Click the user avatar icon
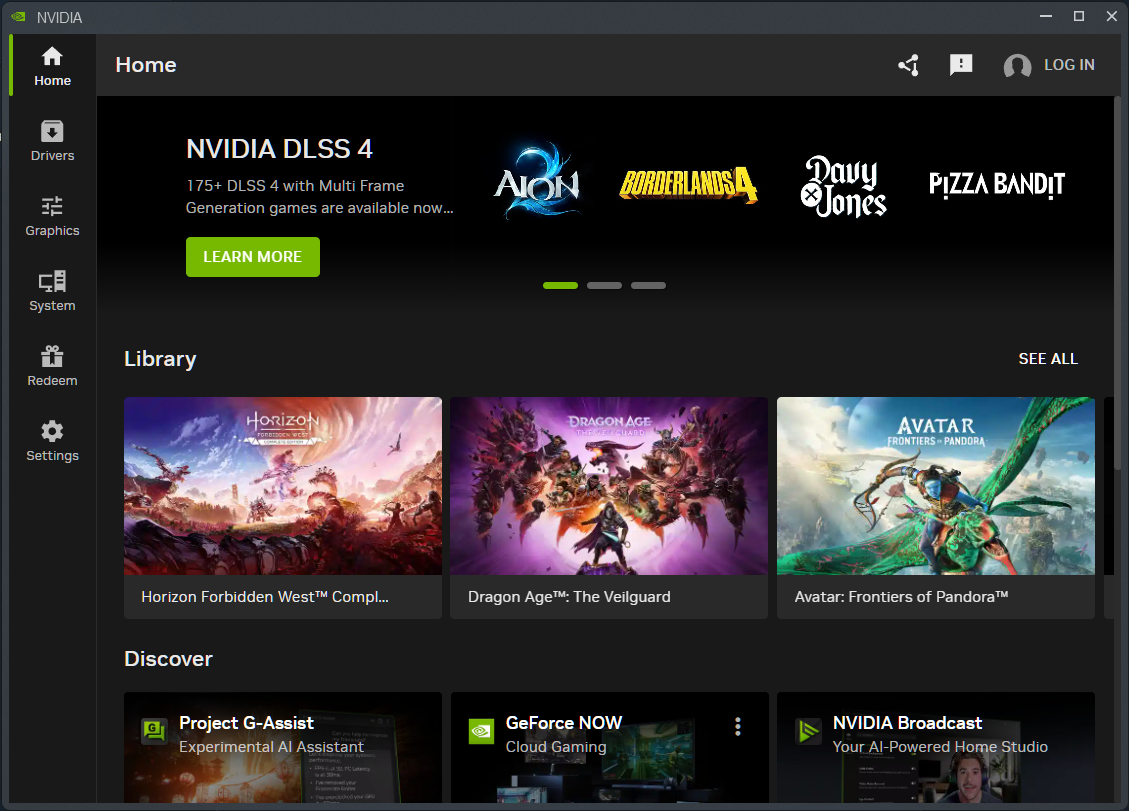 click(1017, 66)
